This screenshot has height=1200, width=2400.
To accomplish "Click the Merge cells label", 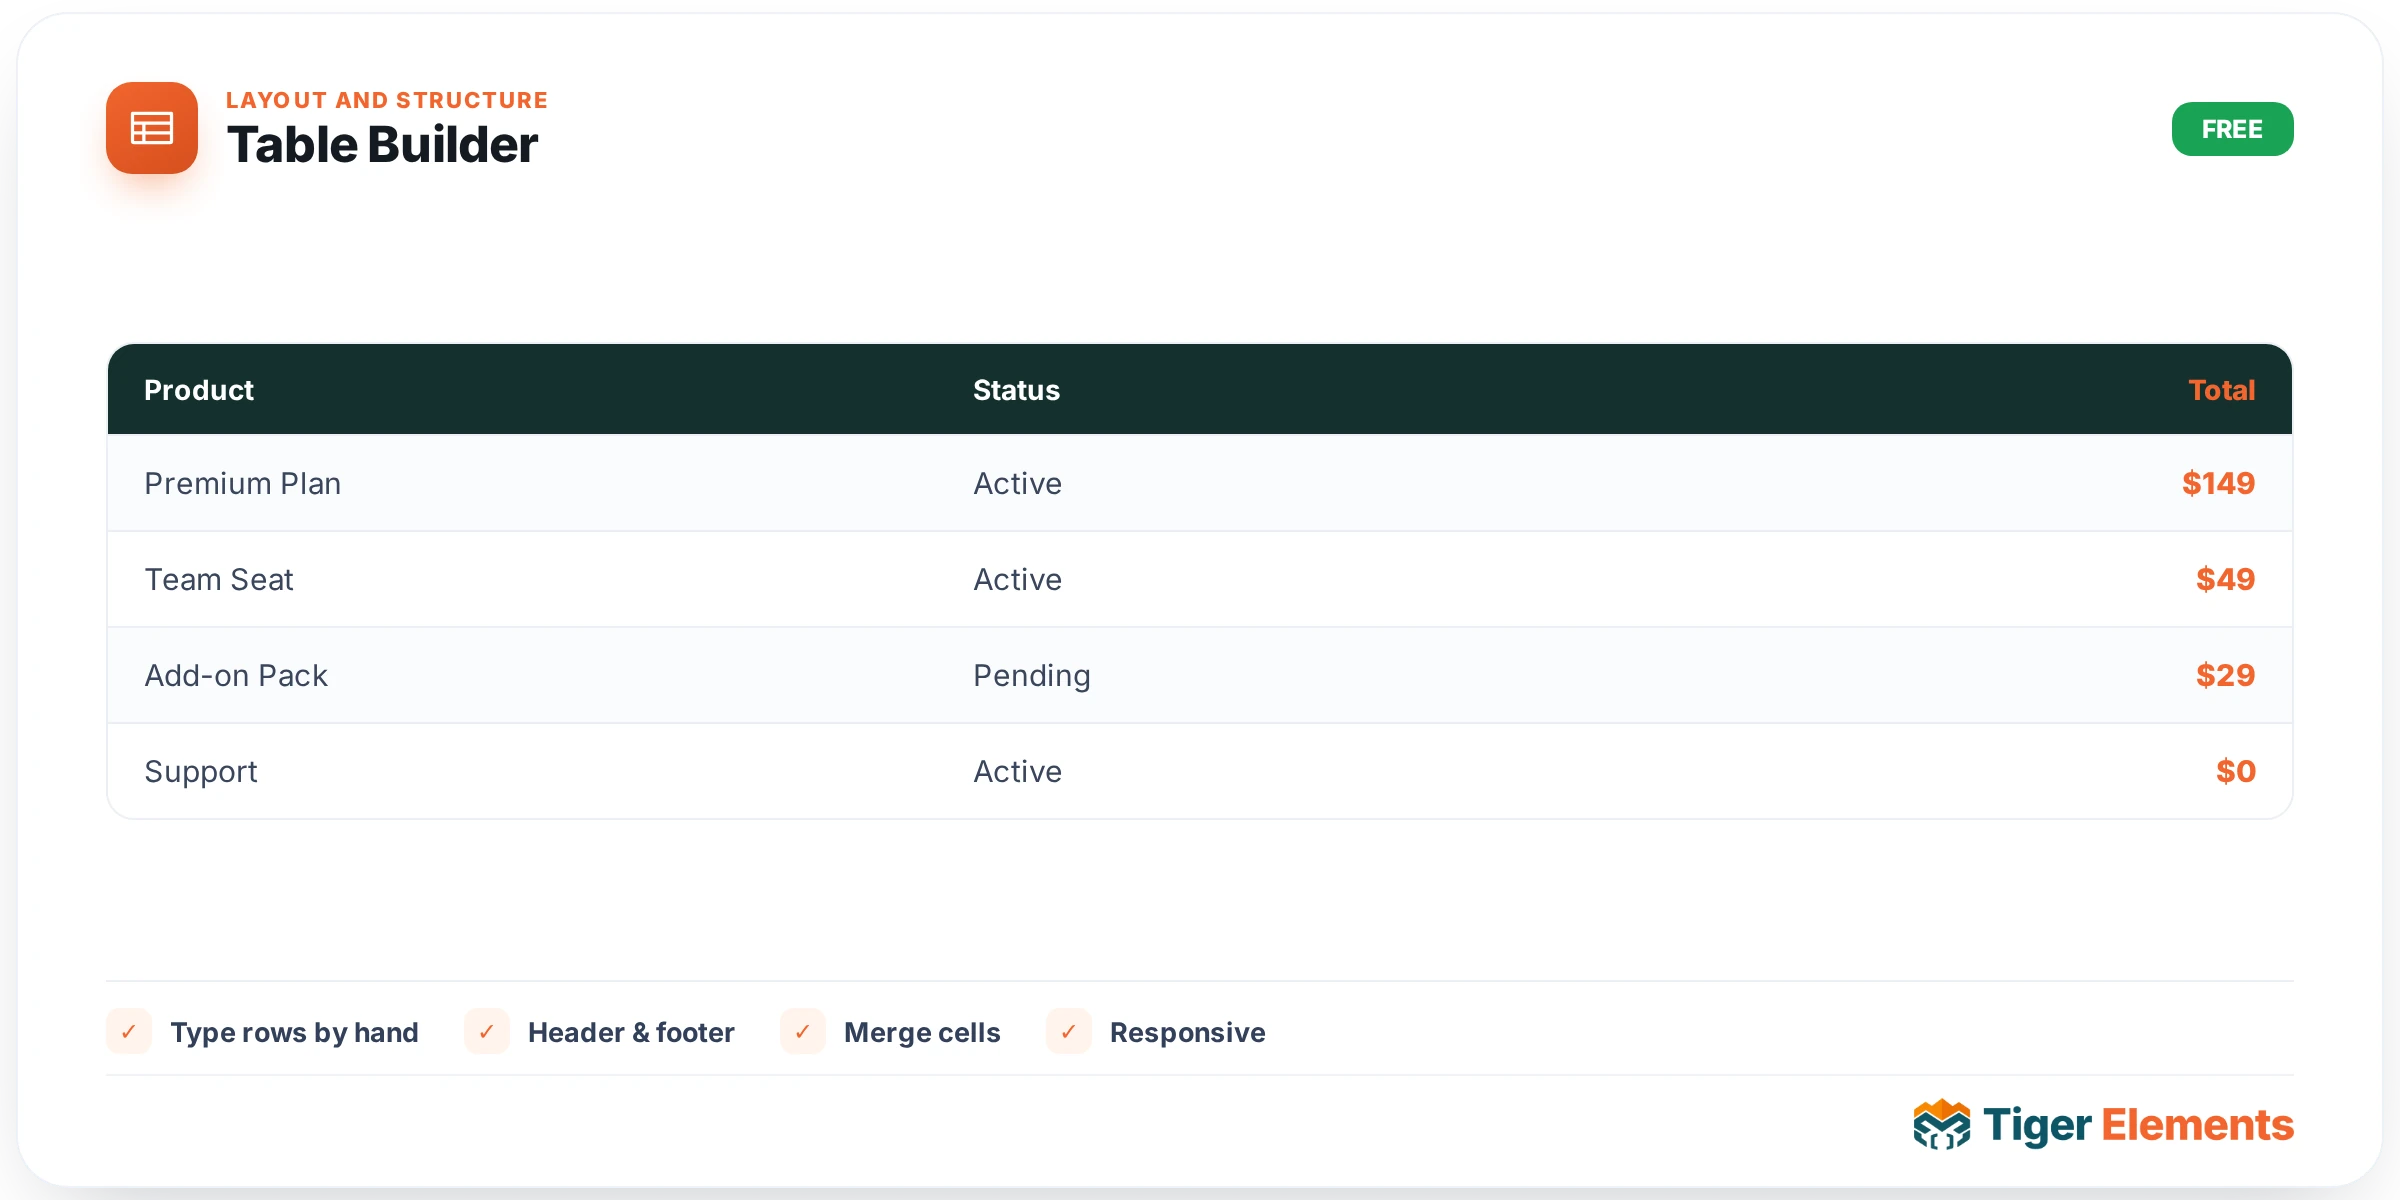I will 922,1032.
